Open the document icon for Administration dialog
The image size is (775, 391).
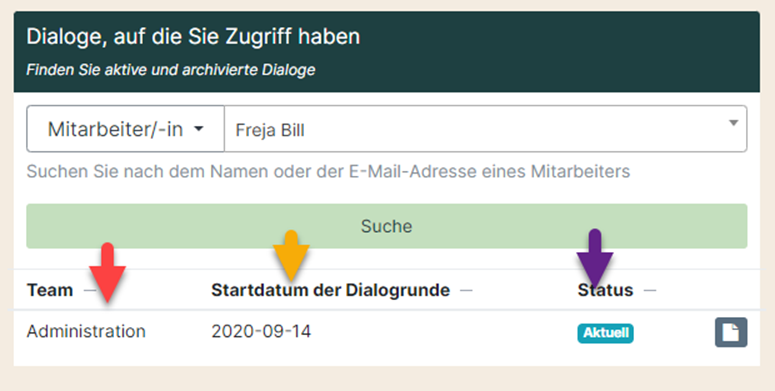[x=731, y=332]
